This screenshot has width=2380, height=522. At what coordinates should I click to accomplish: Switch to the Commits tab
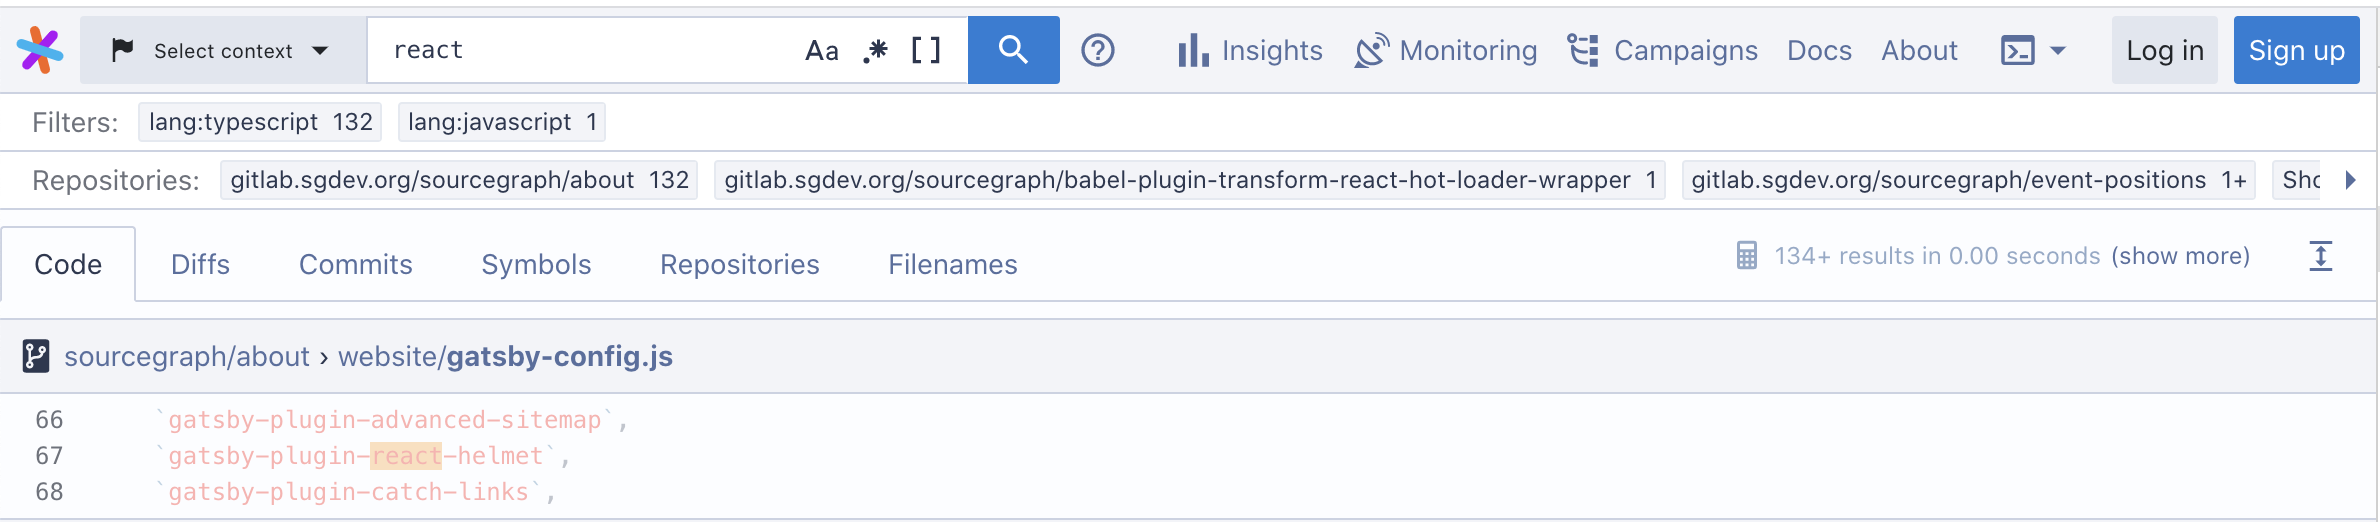click(356, 264)
